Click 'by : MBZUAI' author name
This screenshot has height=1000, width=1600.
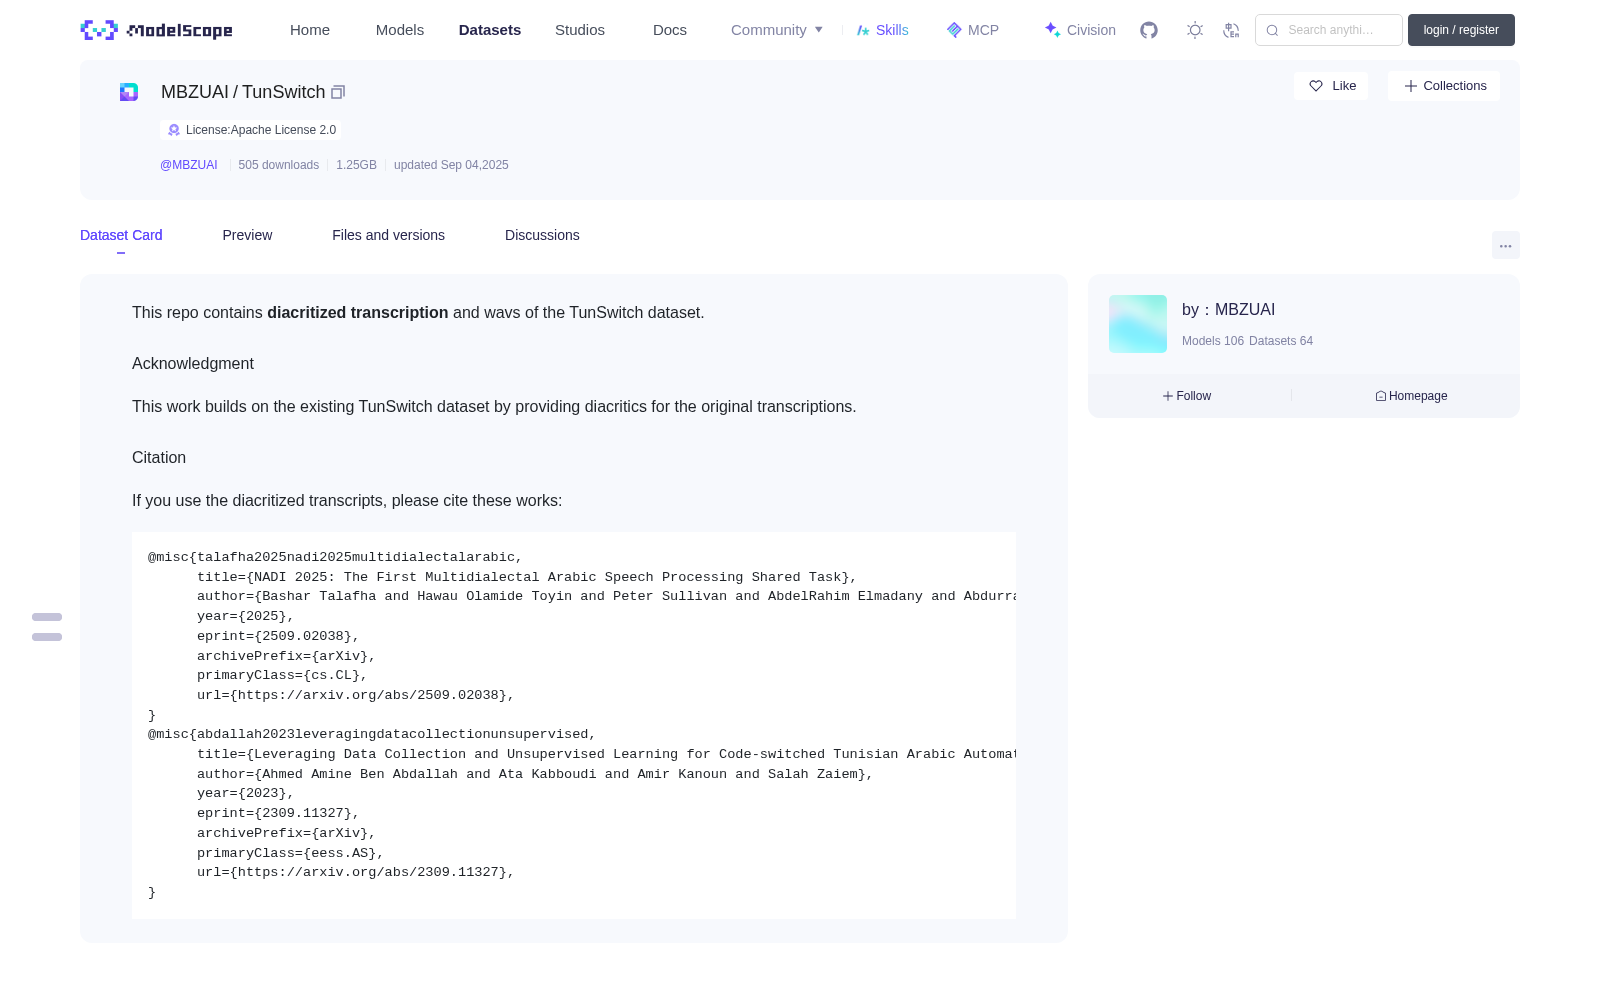(1228, 310)
